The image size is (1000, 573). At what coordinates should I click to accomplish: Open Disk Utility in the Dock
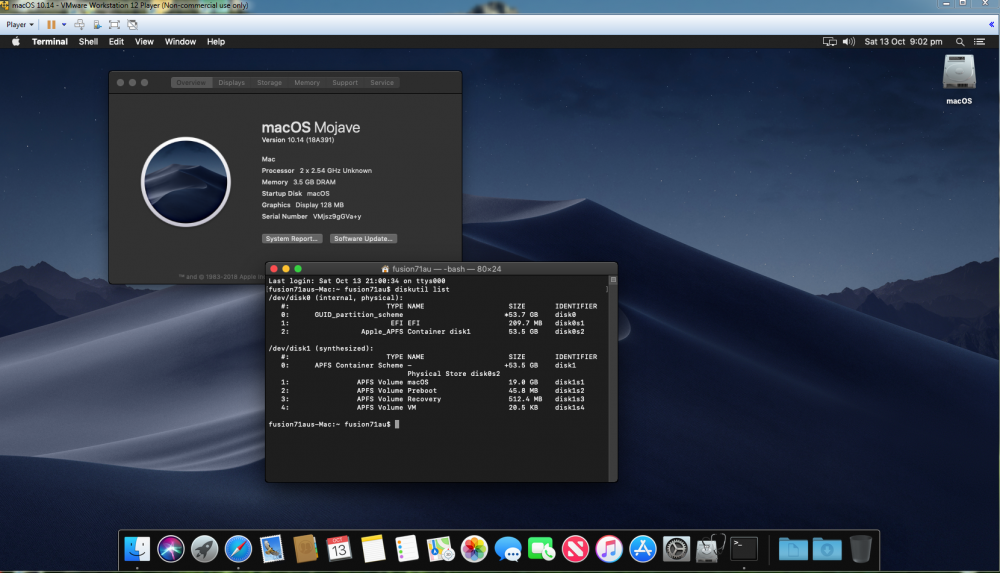point(710,549)
